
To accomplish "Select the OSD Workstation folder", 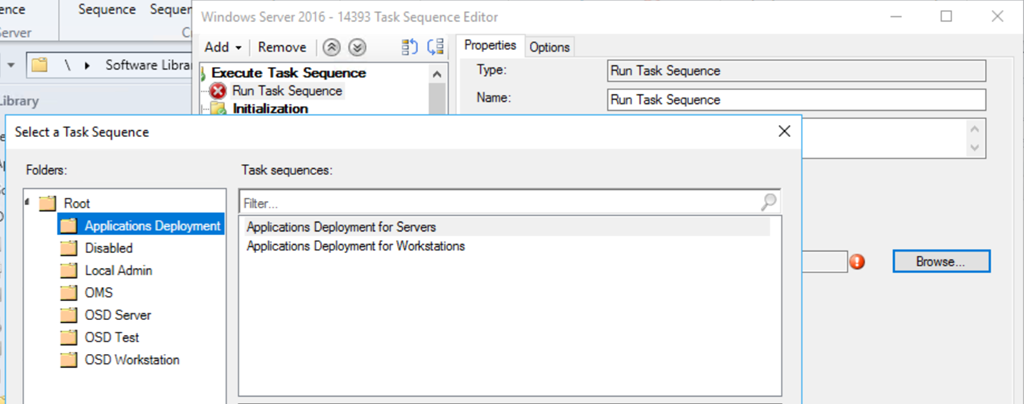I will coord(132,360).
